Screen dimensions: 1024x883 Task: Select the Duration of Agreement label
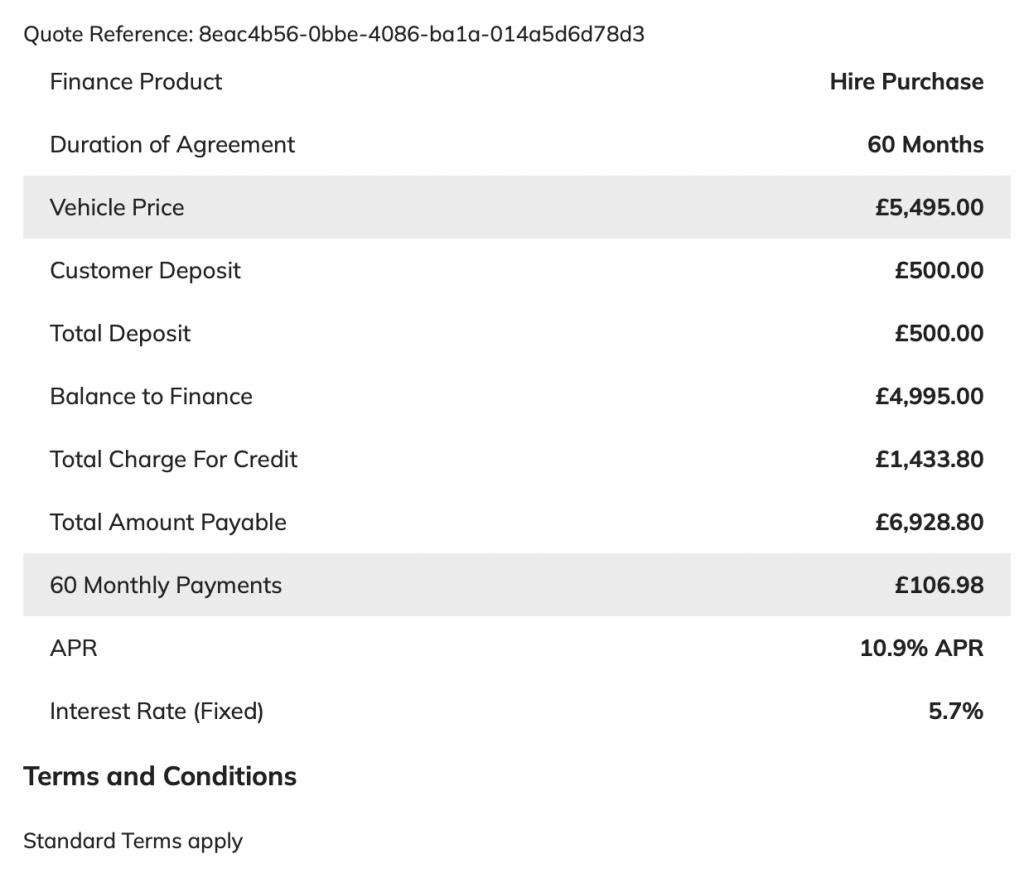(x=172, y=145)
